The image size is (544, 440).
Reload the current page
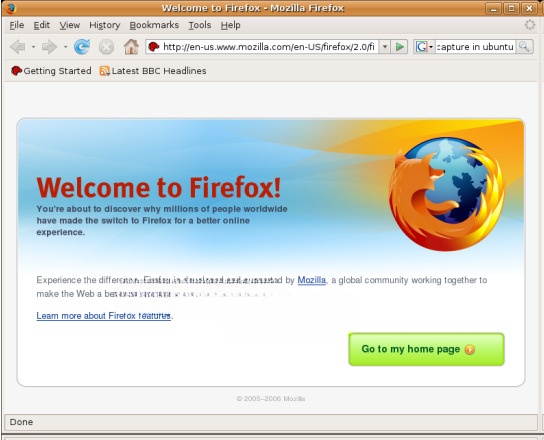[x=82, y=46]
